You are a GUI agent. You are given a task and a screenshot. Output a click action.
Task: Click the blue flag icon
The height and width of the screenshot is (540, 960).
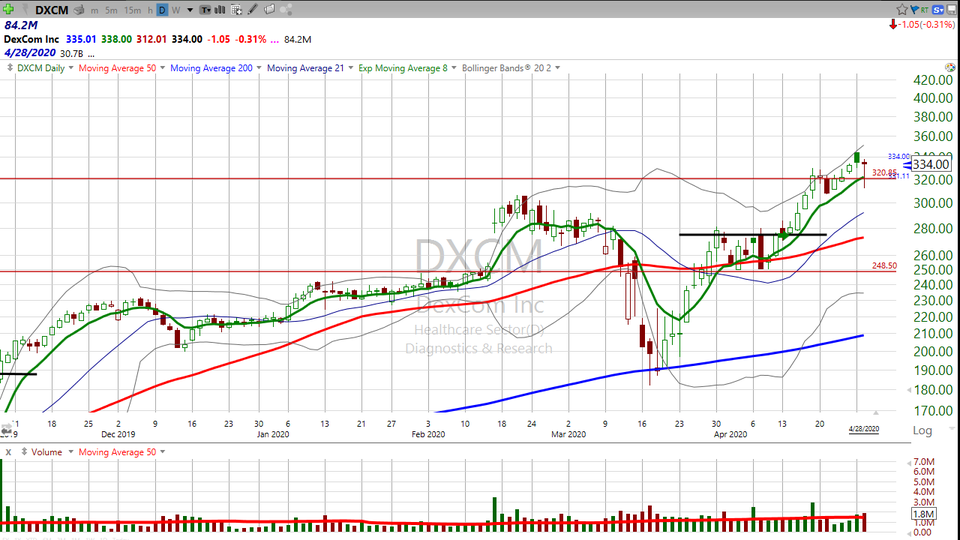point(915,9)
